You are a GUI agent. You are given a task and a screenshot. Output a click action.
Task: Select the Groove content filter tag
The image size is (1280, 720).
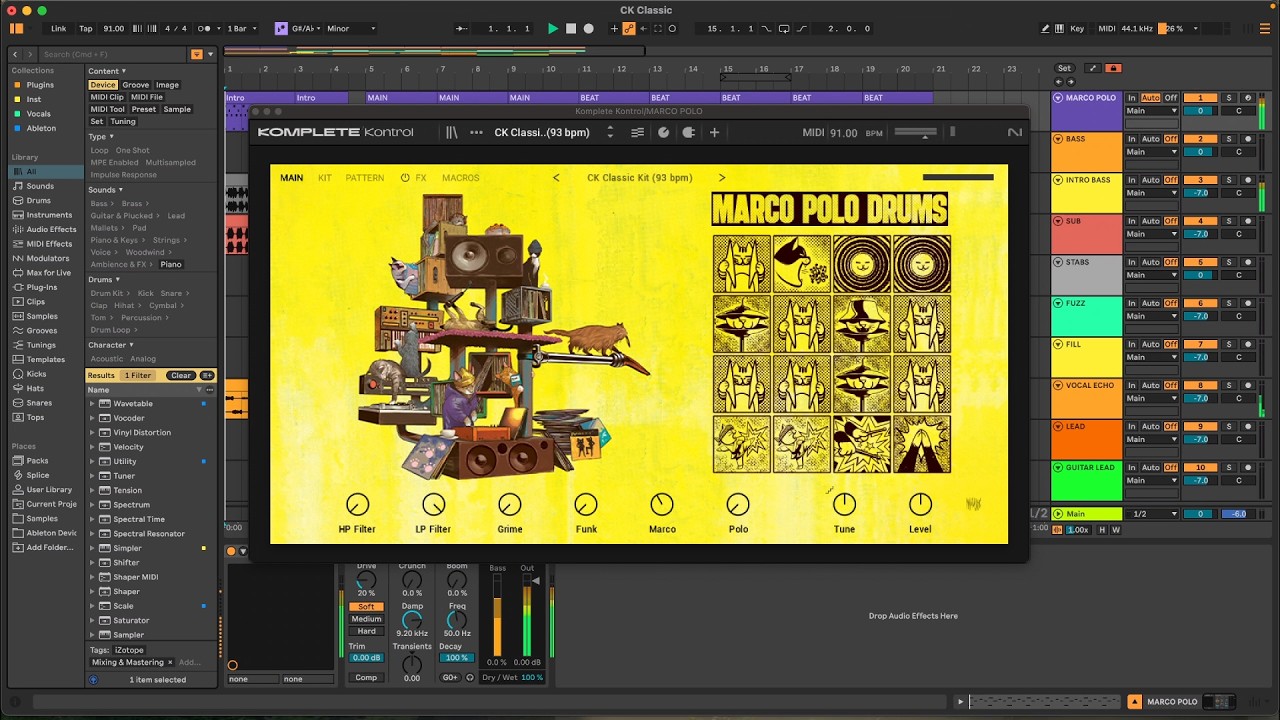tap(136, 85)
